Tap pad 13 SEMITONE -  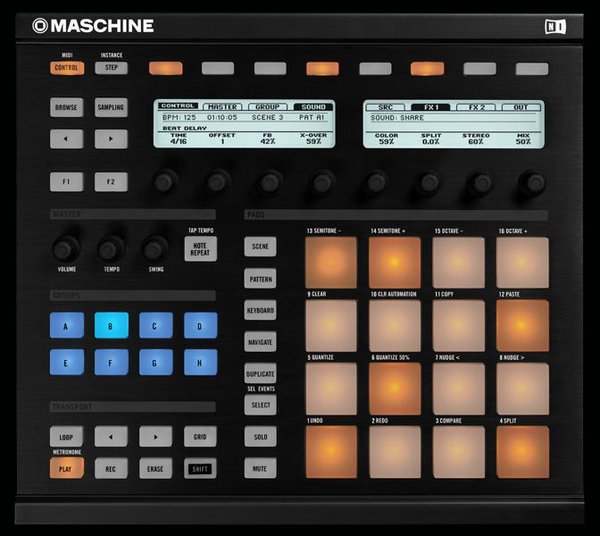[x=331, y=262]
